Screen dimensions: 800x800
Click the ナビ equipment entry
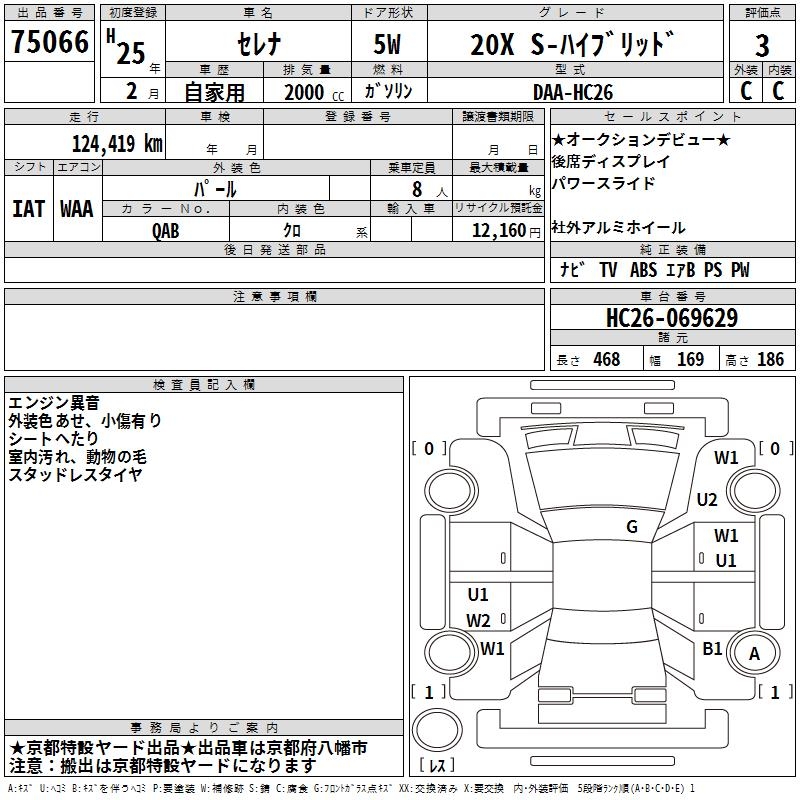[x=571, y=269]
